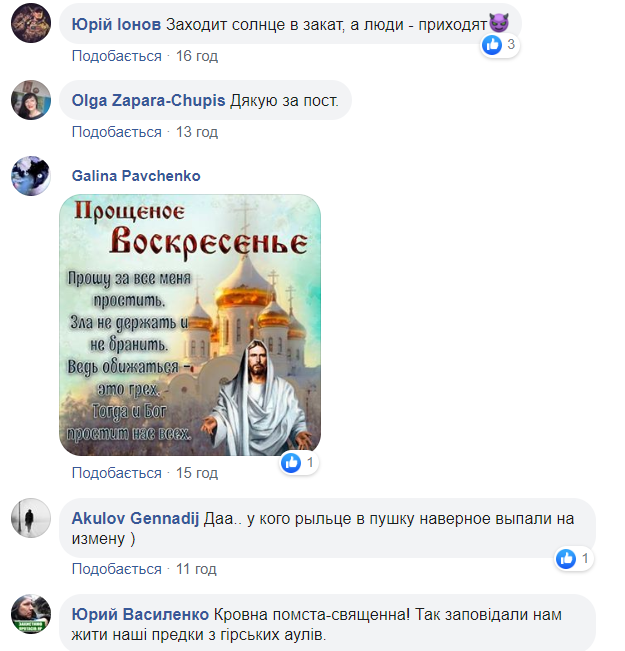Open Юрий Василенко's profile avatar
This screenshot has width=625, height=651.
pos(31,614)
